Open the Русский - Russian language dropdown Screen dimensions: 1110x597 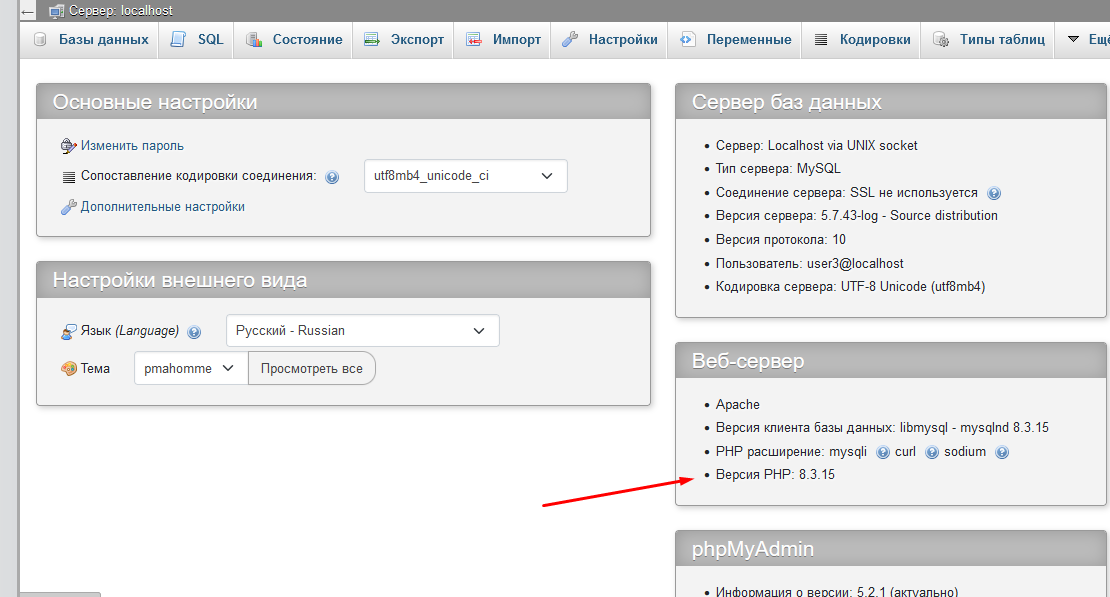click(x=362, y=331)
